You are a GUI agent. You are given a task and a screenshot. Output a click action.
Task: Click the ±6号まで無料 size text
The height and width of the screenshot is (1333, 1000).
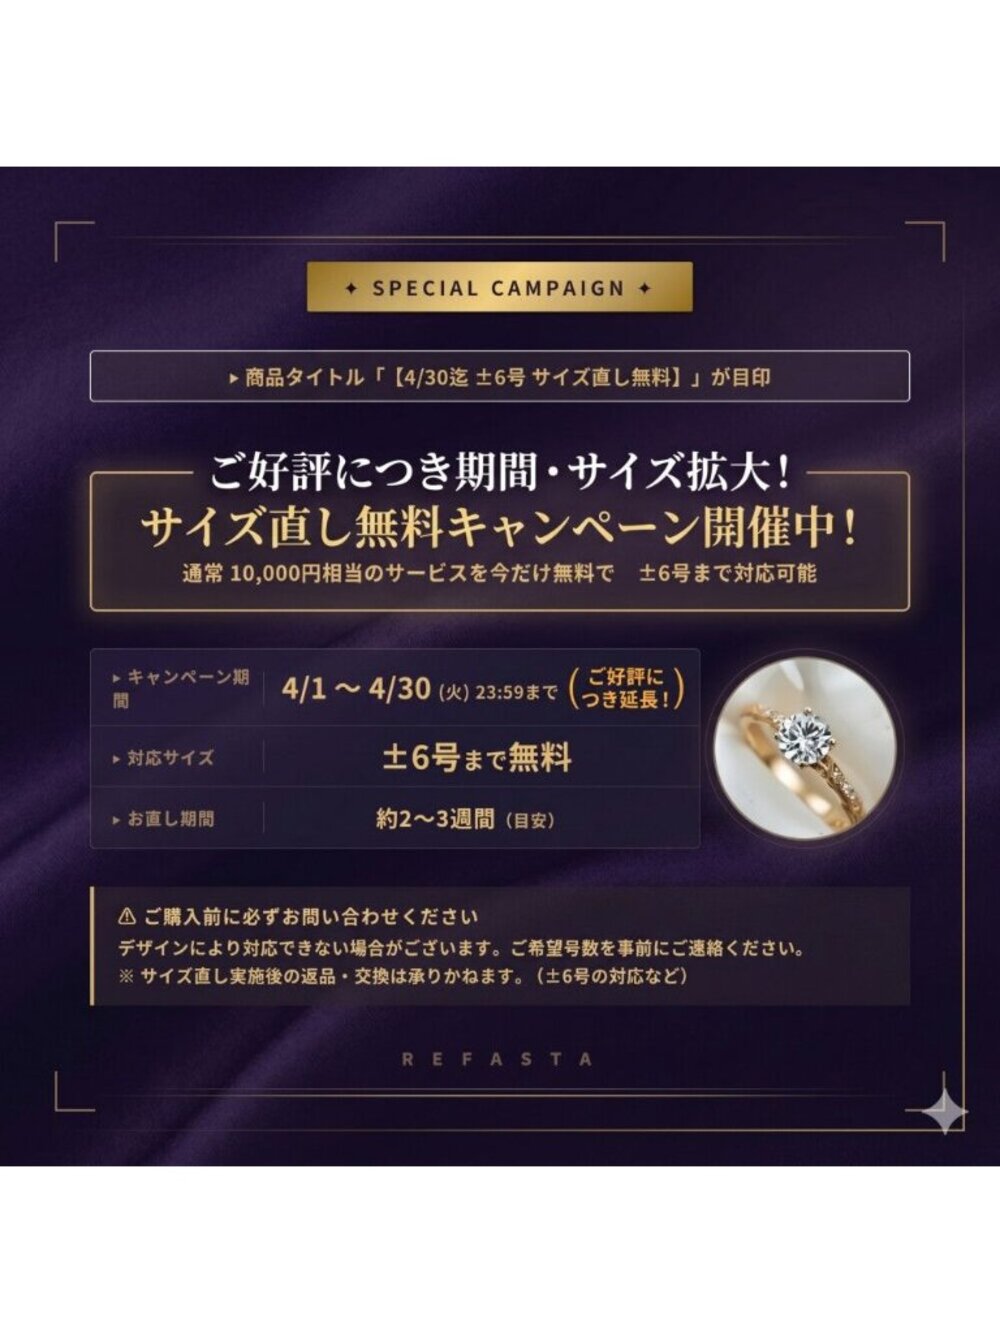(477, 757)
